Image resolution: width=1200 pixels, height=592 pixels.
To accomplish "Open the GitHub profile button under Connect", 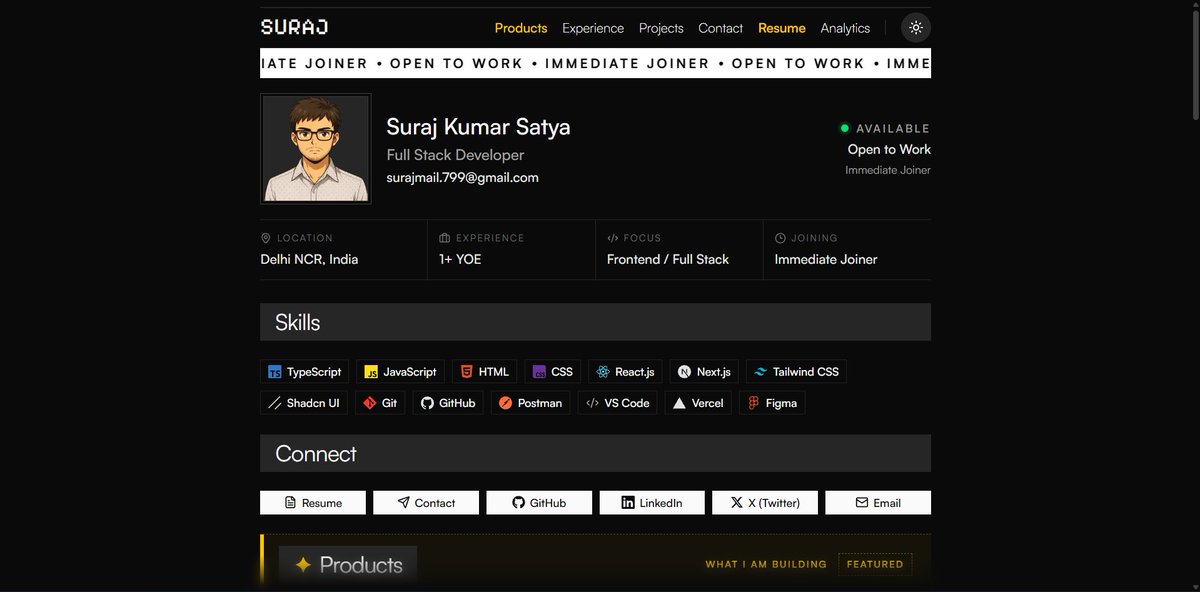I will (539, 503).
